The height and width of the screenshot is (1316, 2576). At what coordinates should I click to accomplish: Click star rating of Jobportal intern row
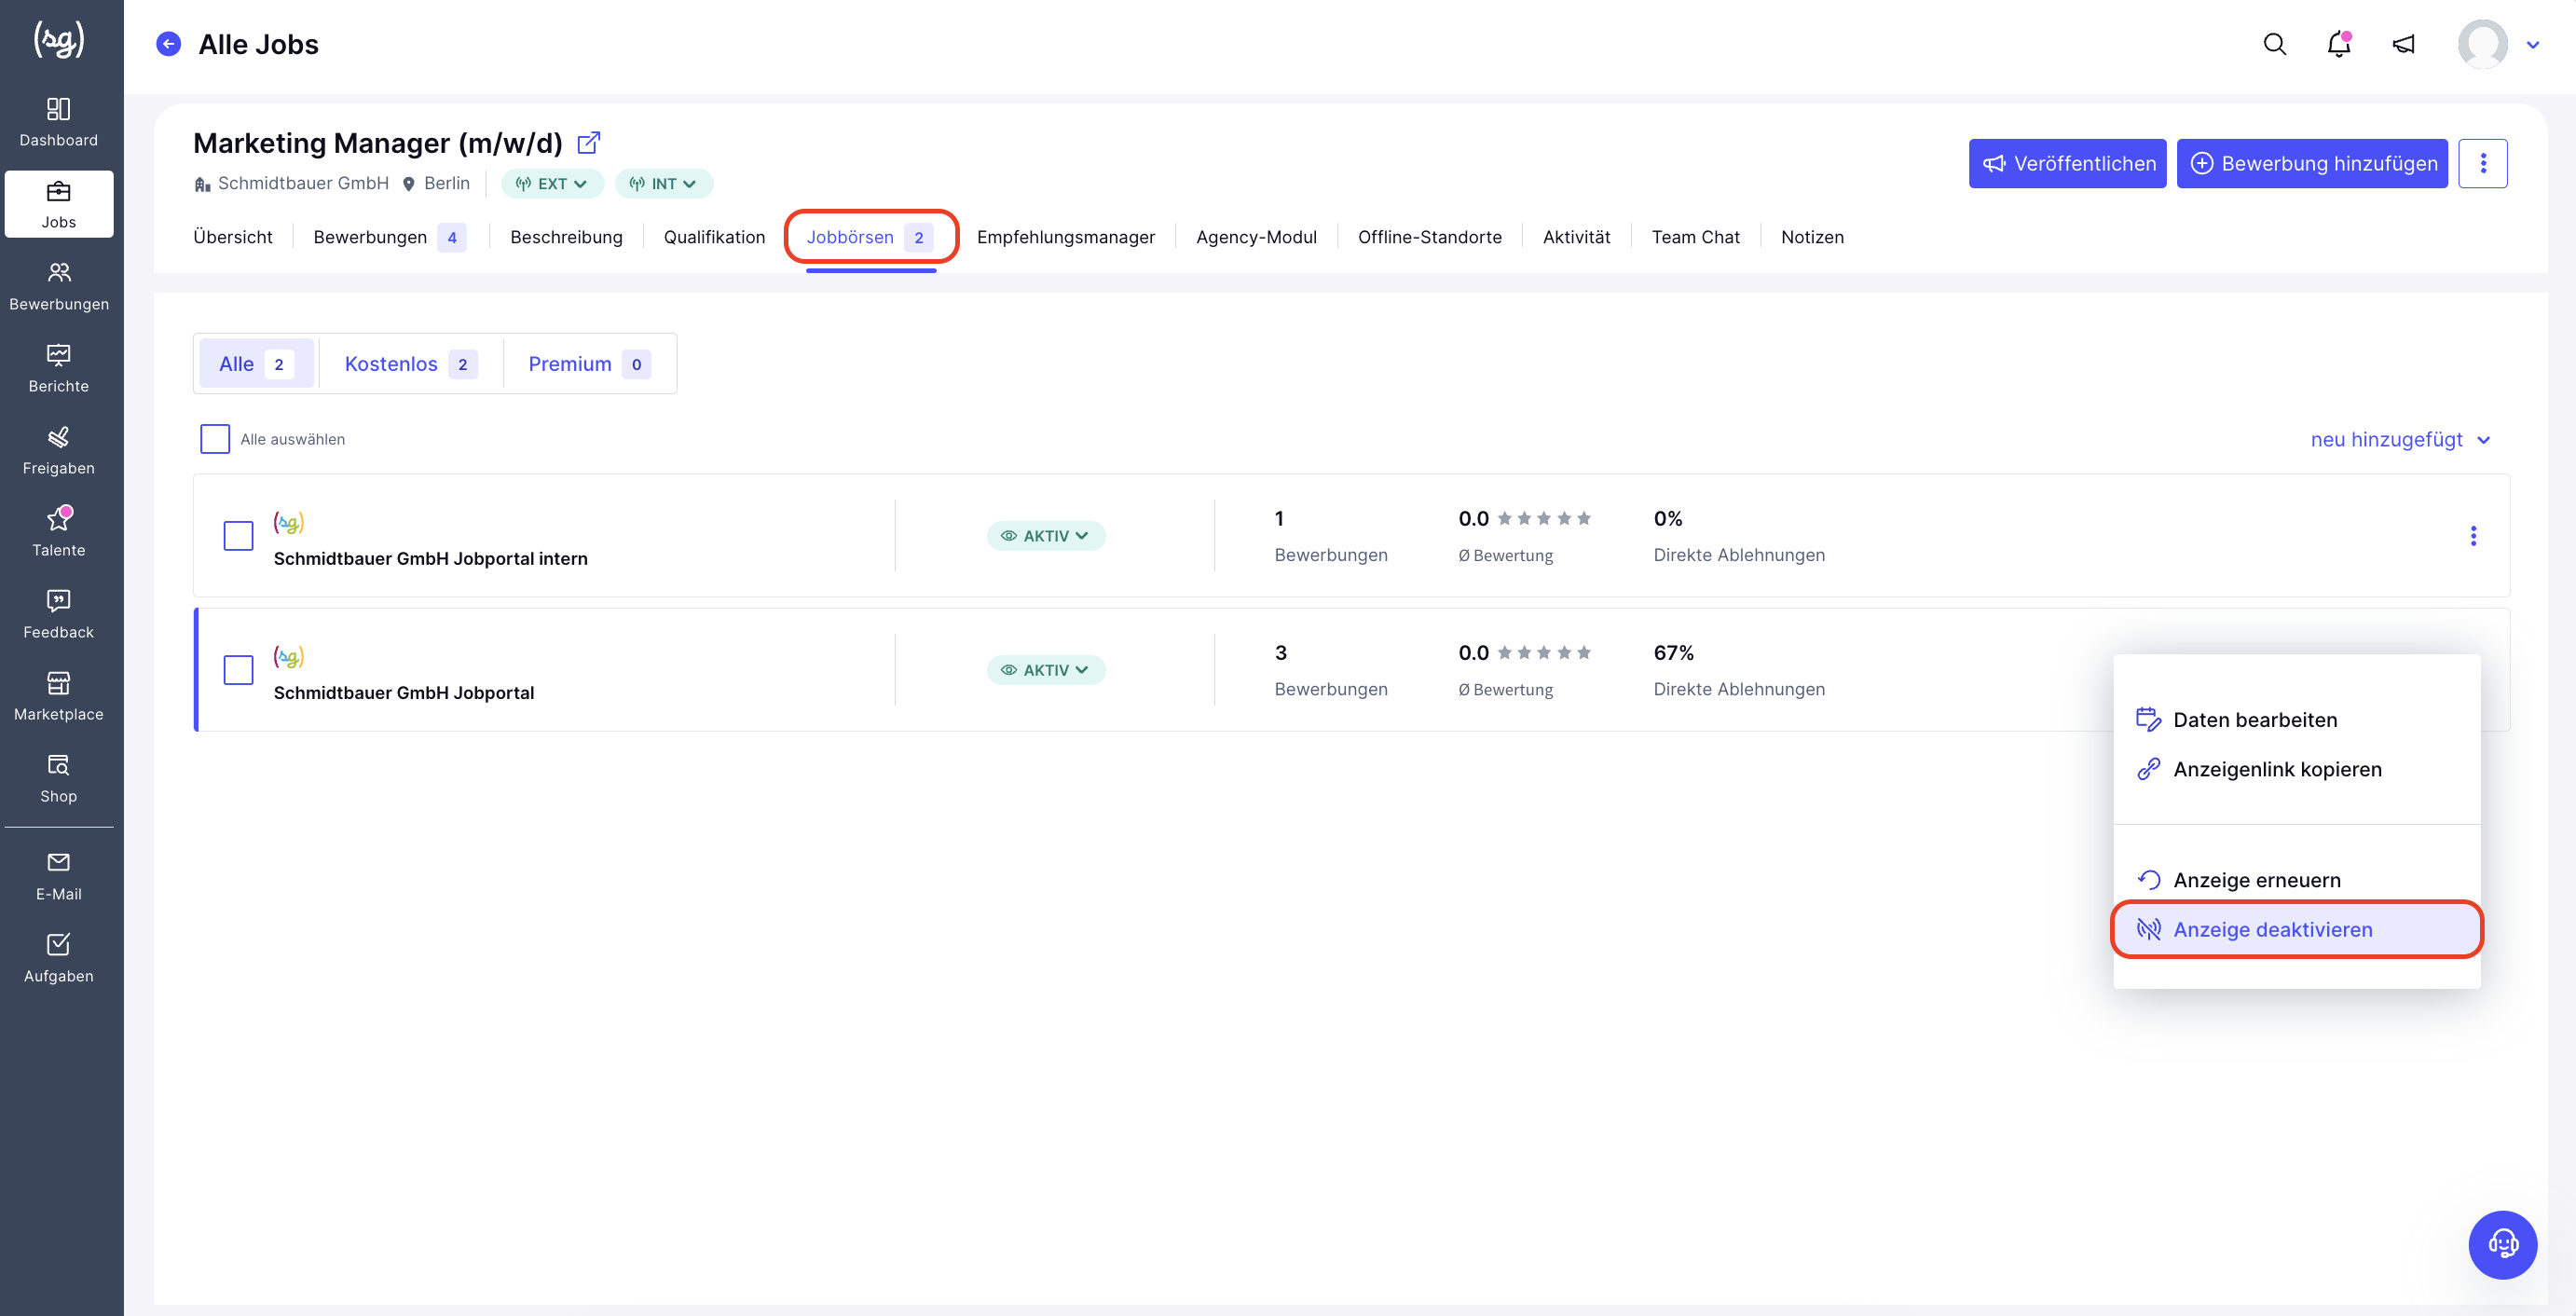[x=1543, y=518]
